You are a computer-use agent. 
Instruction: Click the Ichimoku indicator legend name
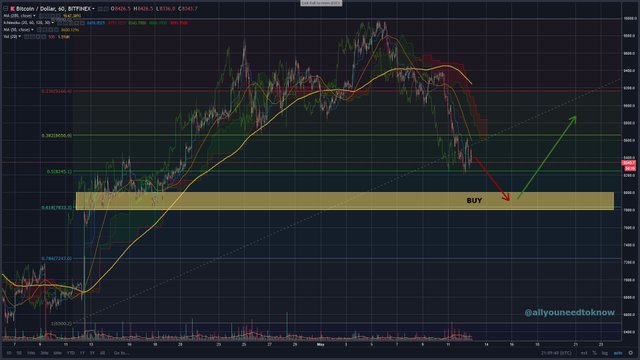point(27,23)
